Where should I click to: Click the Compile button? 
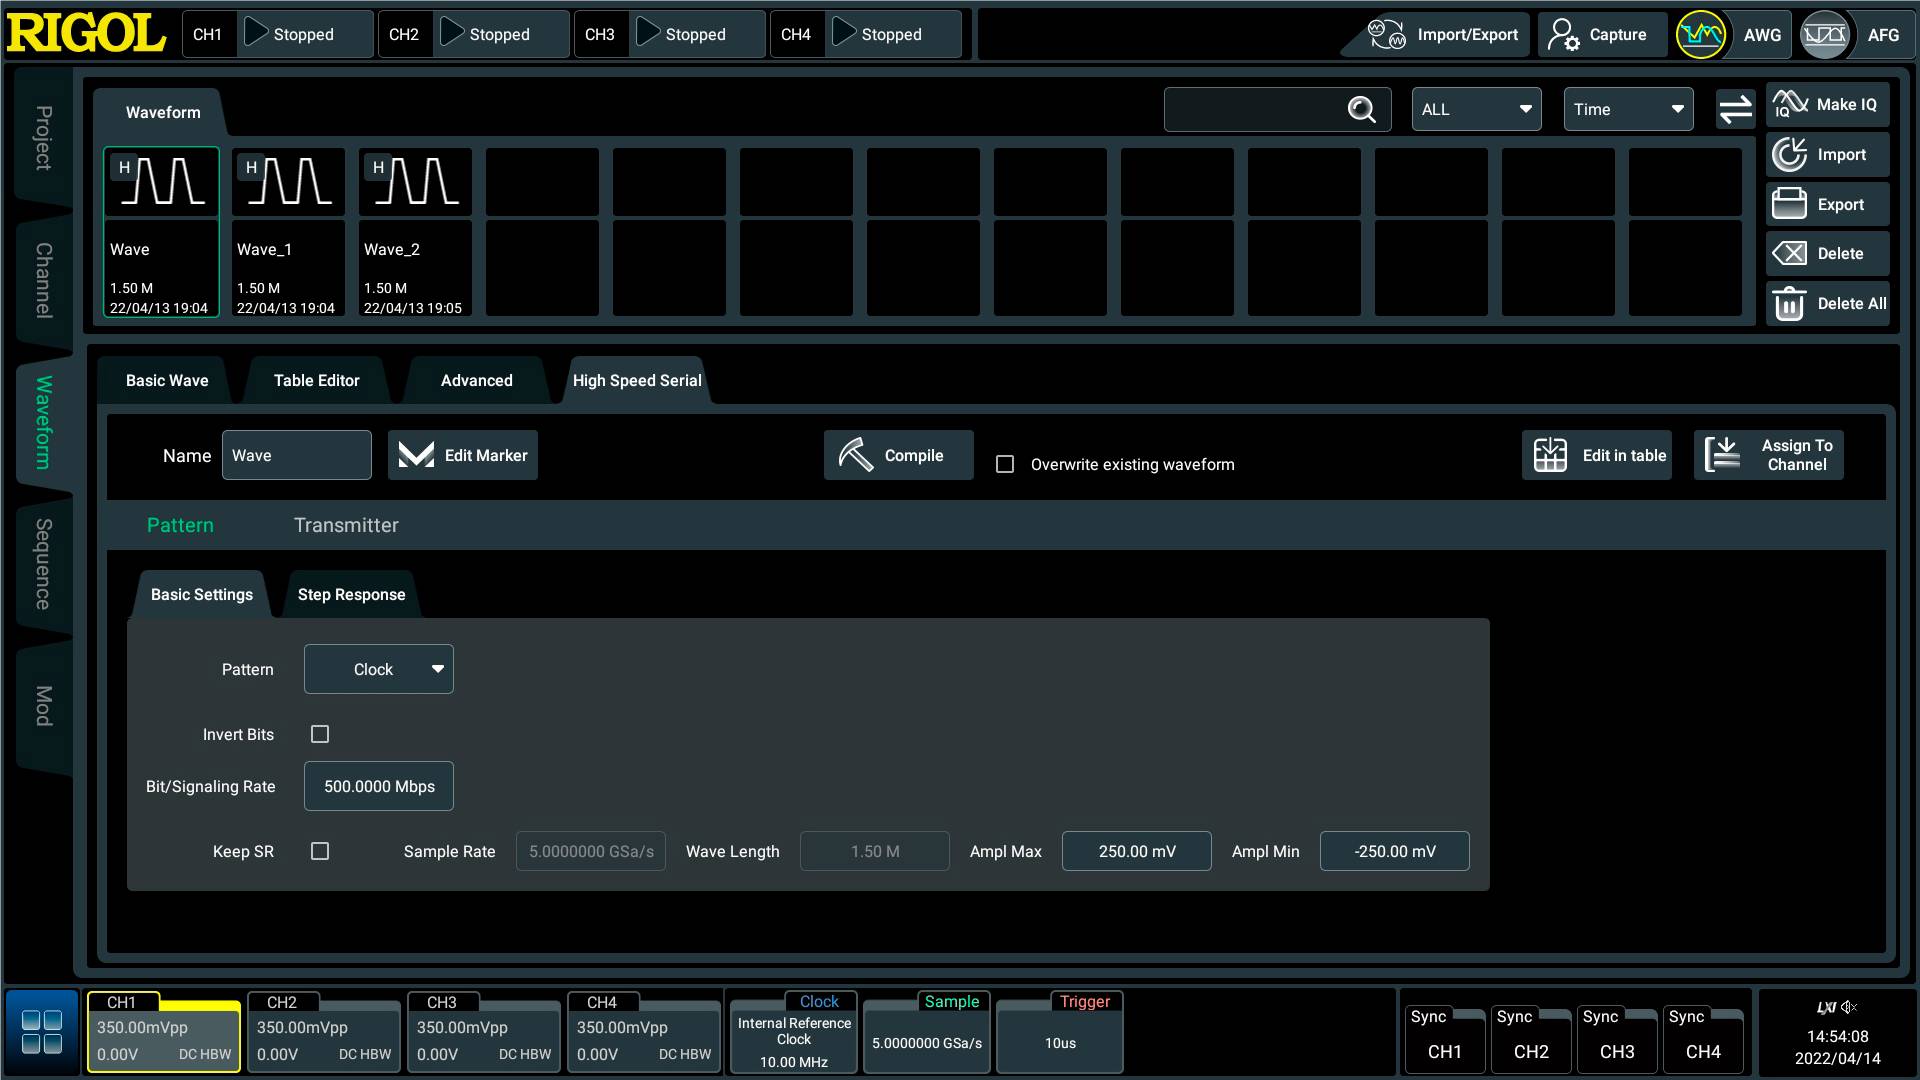click(898, 456)
